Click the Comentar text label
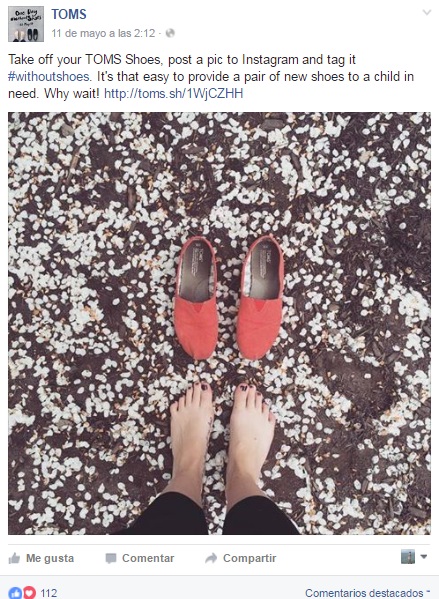 148,559
